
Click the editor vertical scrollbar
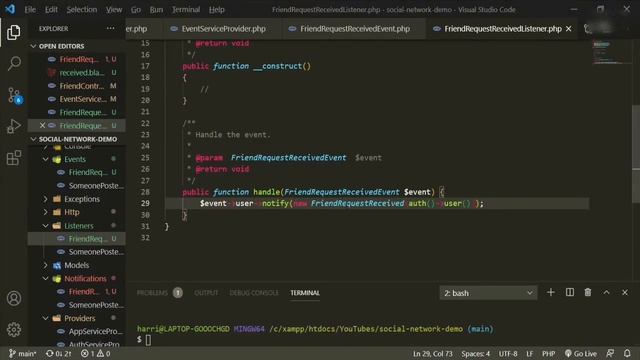click(x=636, y=153)
